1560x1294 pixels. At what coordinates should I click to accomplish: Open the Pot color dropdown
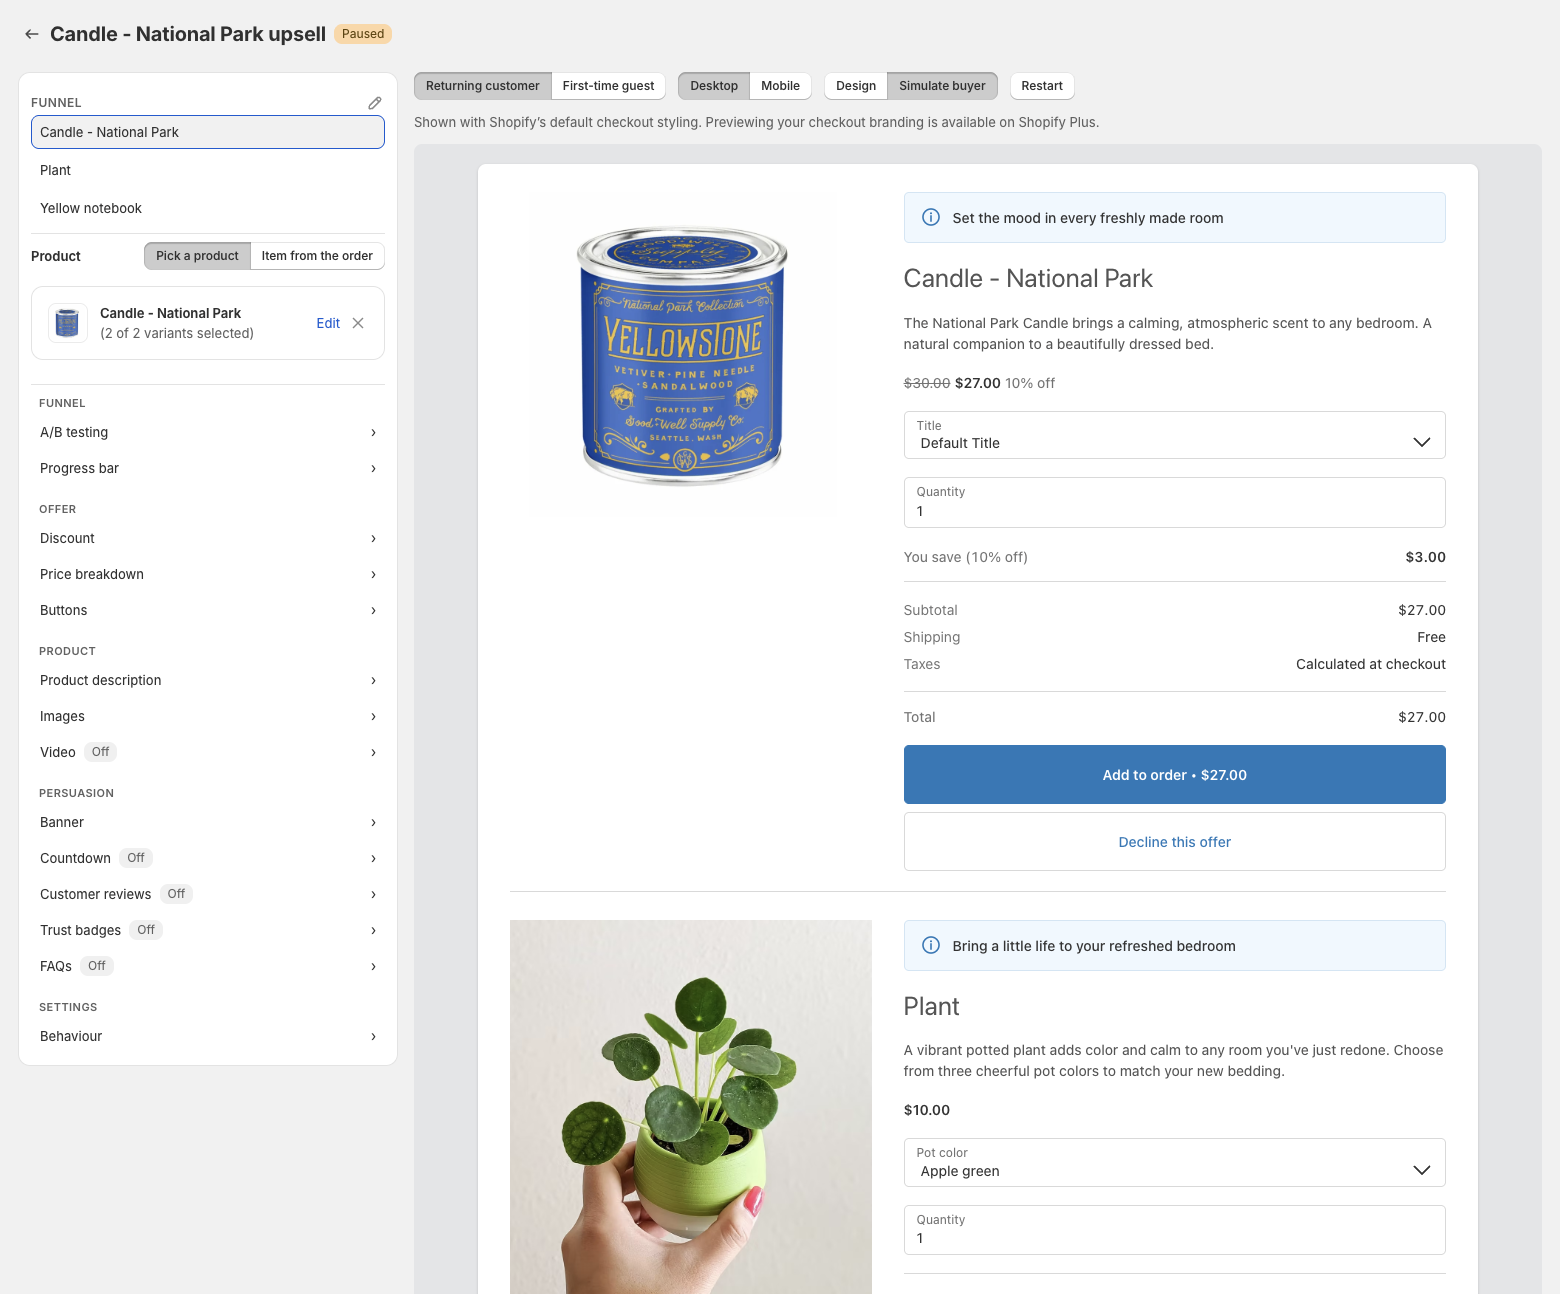tap(1174, 1163)
